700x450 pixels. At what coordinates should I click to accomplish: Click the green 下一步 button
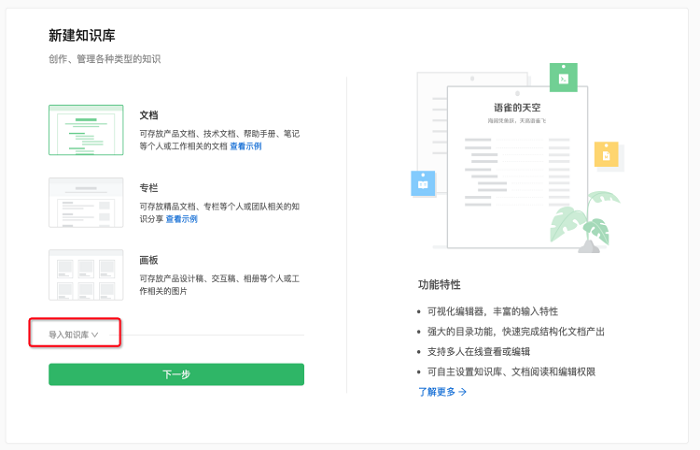tap(176, 374)
